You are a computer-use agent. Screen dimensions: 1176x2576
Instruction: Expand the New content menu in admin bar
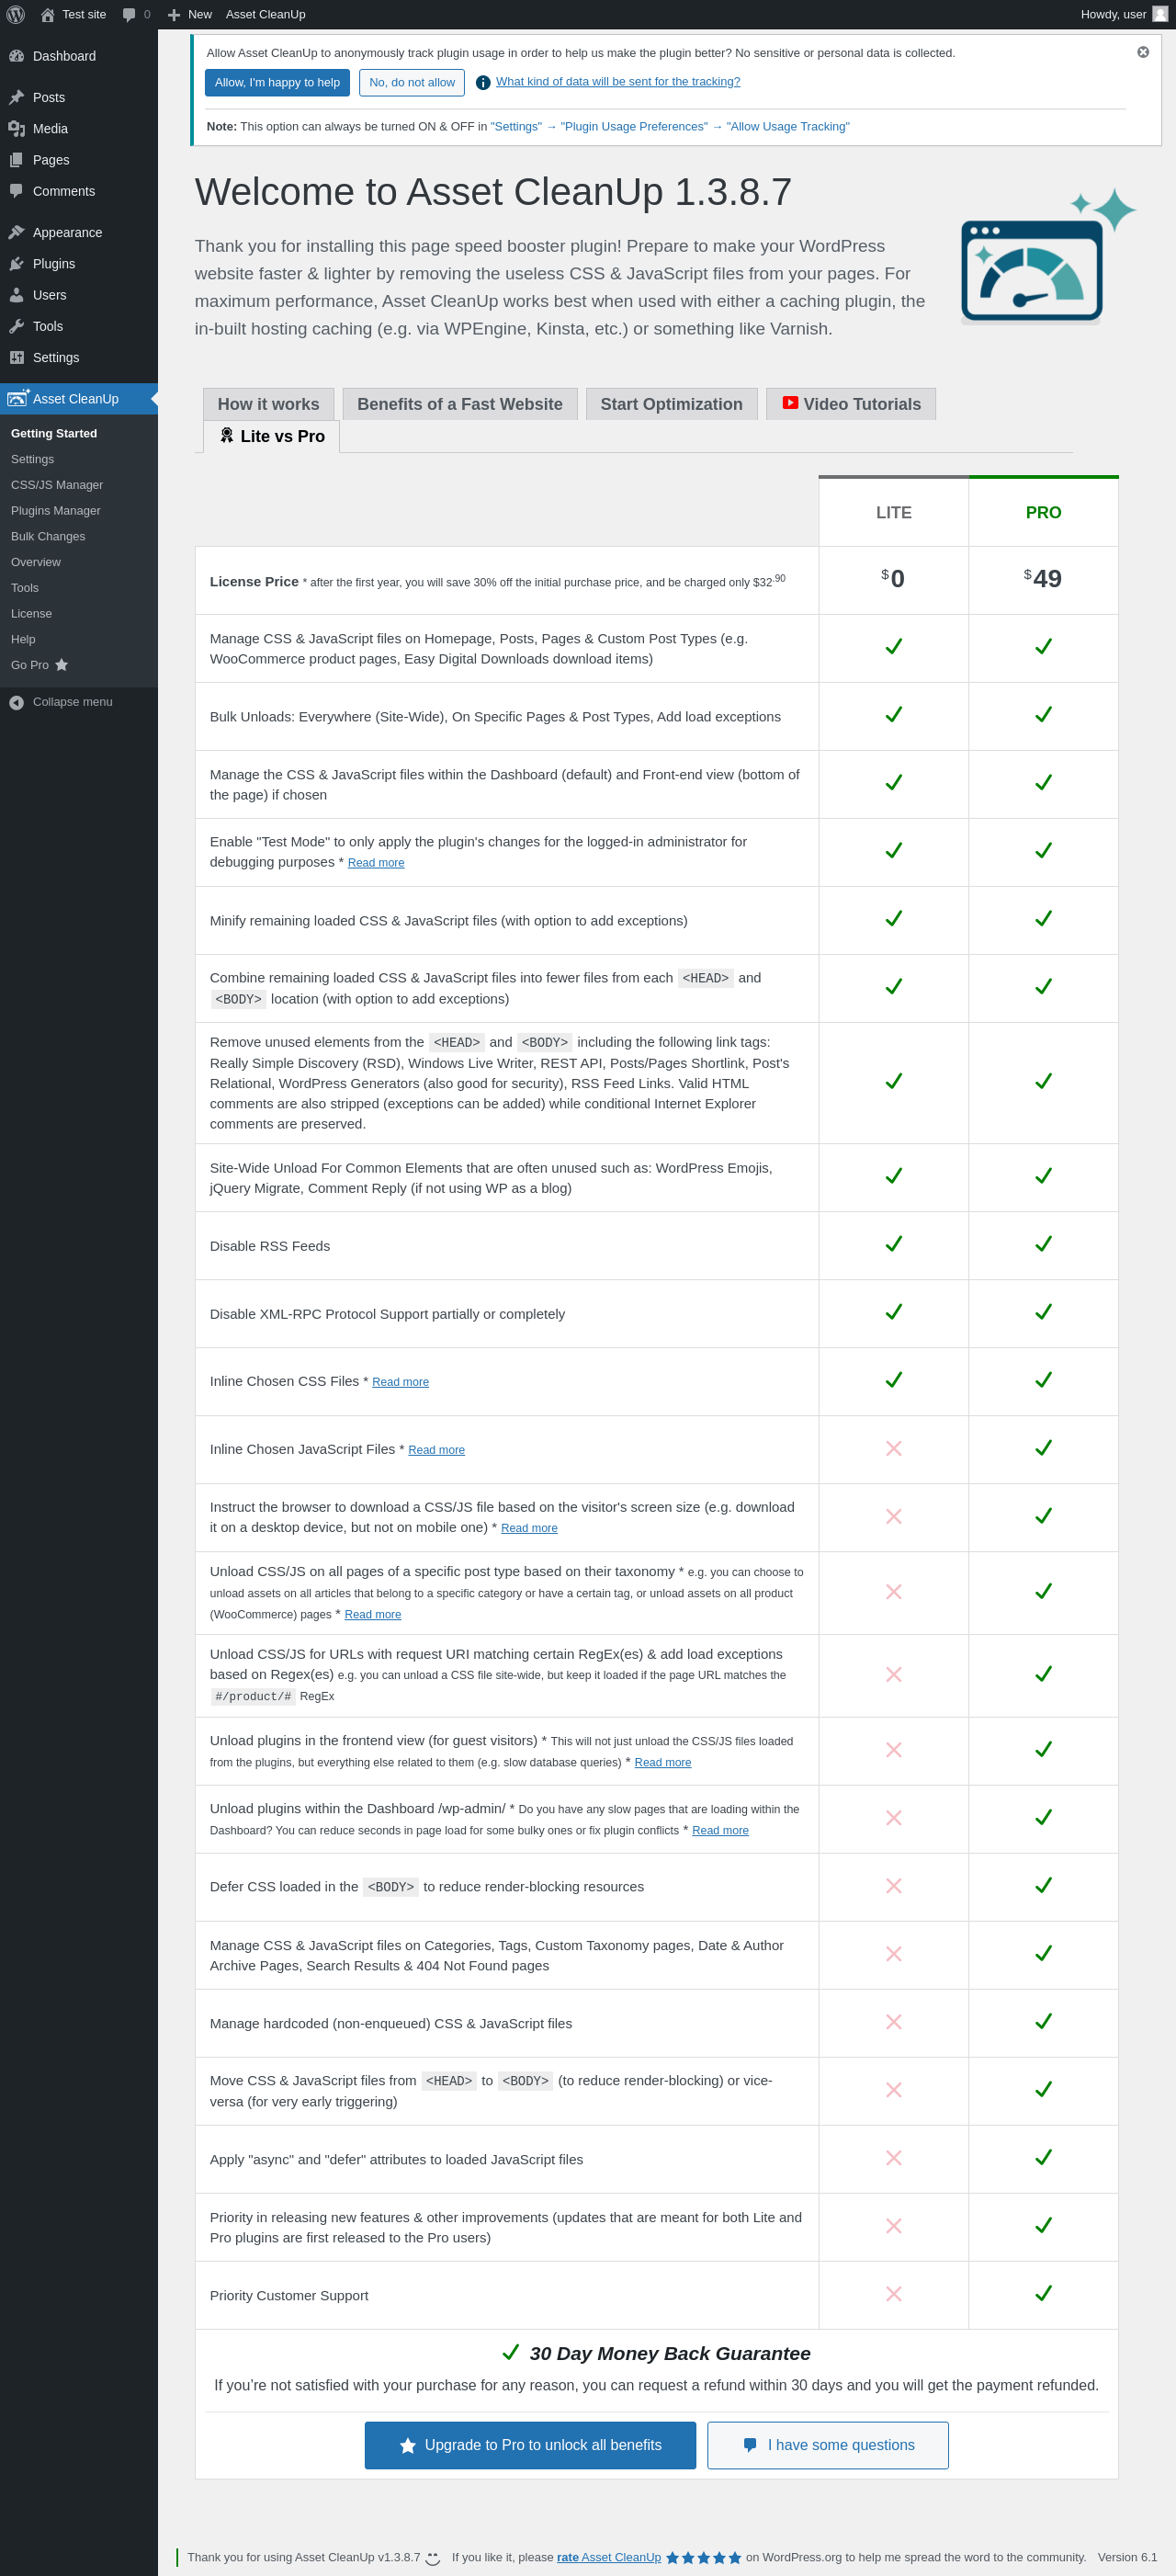coord(189,14)
